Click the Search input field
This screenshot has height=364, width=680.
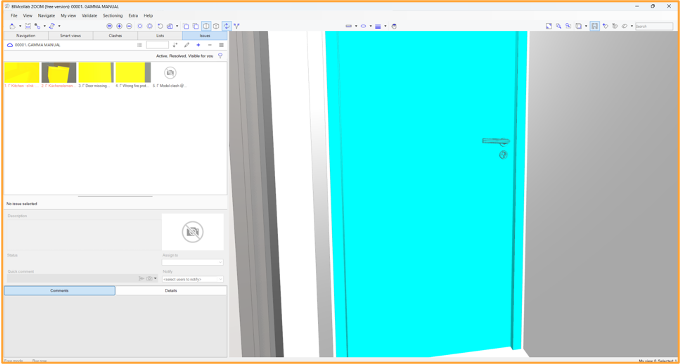654,26
